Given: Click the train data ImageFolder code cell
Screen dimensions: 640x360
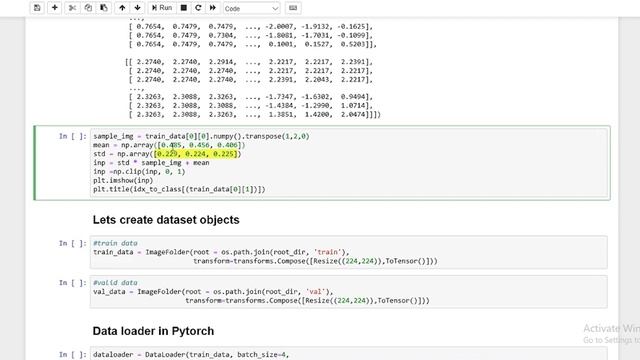Looking at the screenshot, I should pyautogui.click(x=349, y=252).
